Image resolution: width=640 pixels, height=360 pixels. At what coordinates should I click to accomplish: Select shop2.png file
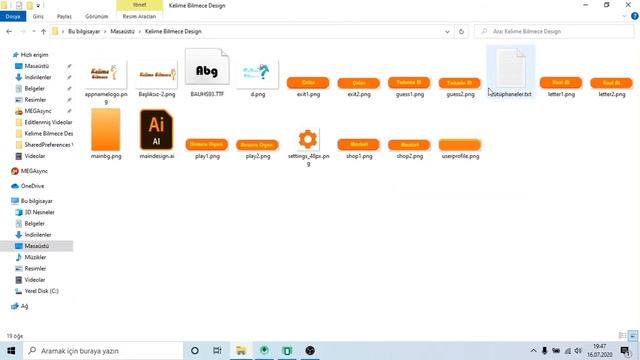click(409, 149)
